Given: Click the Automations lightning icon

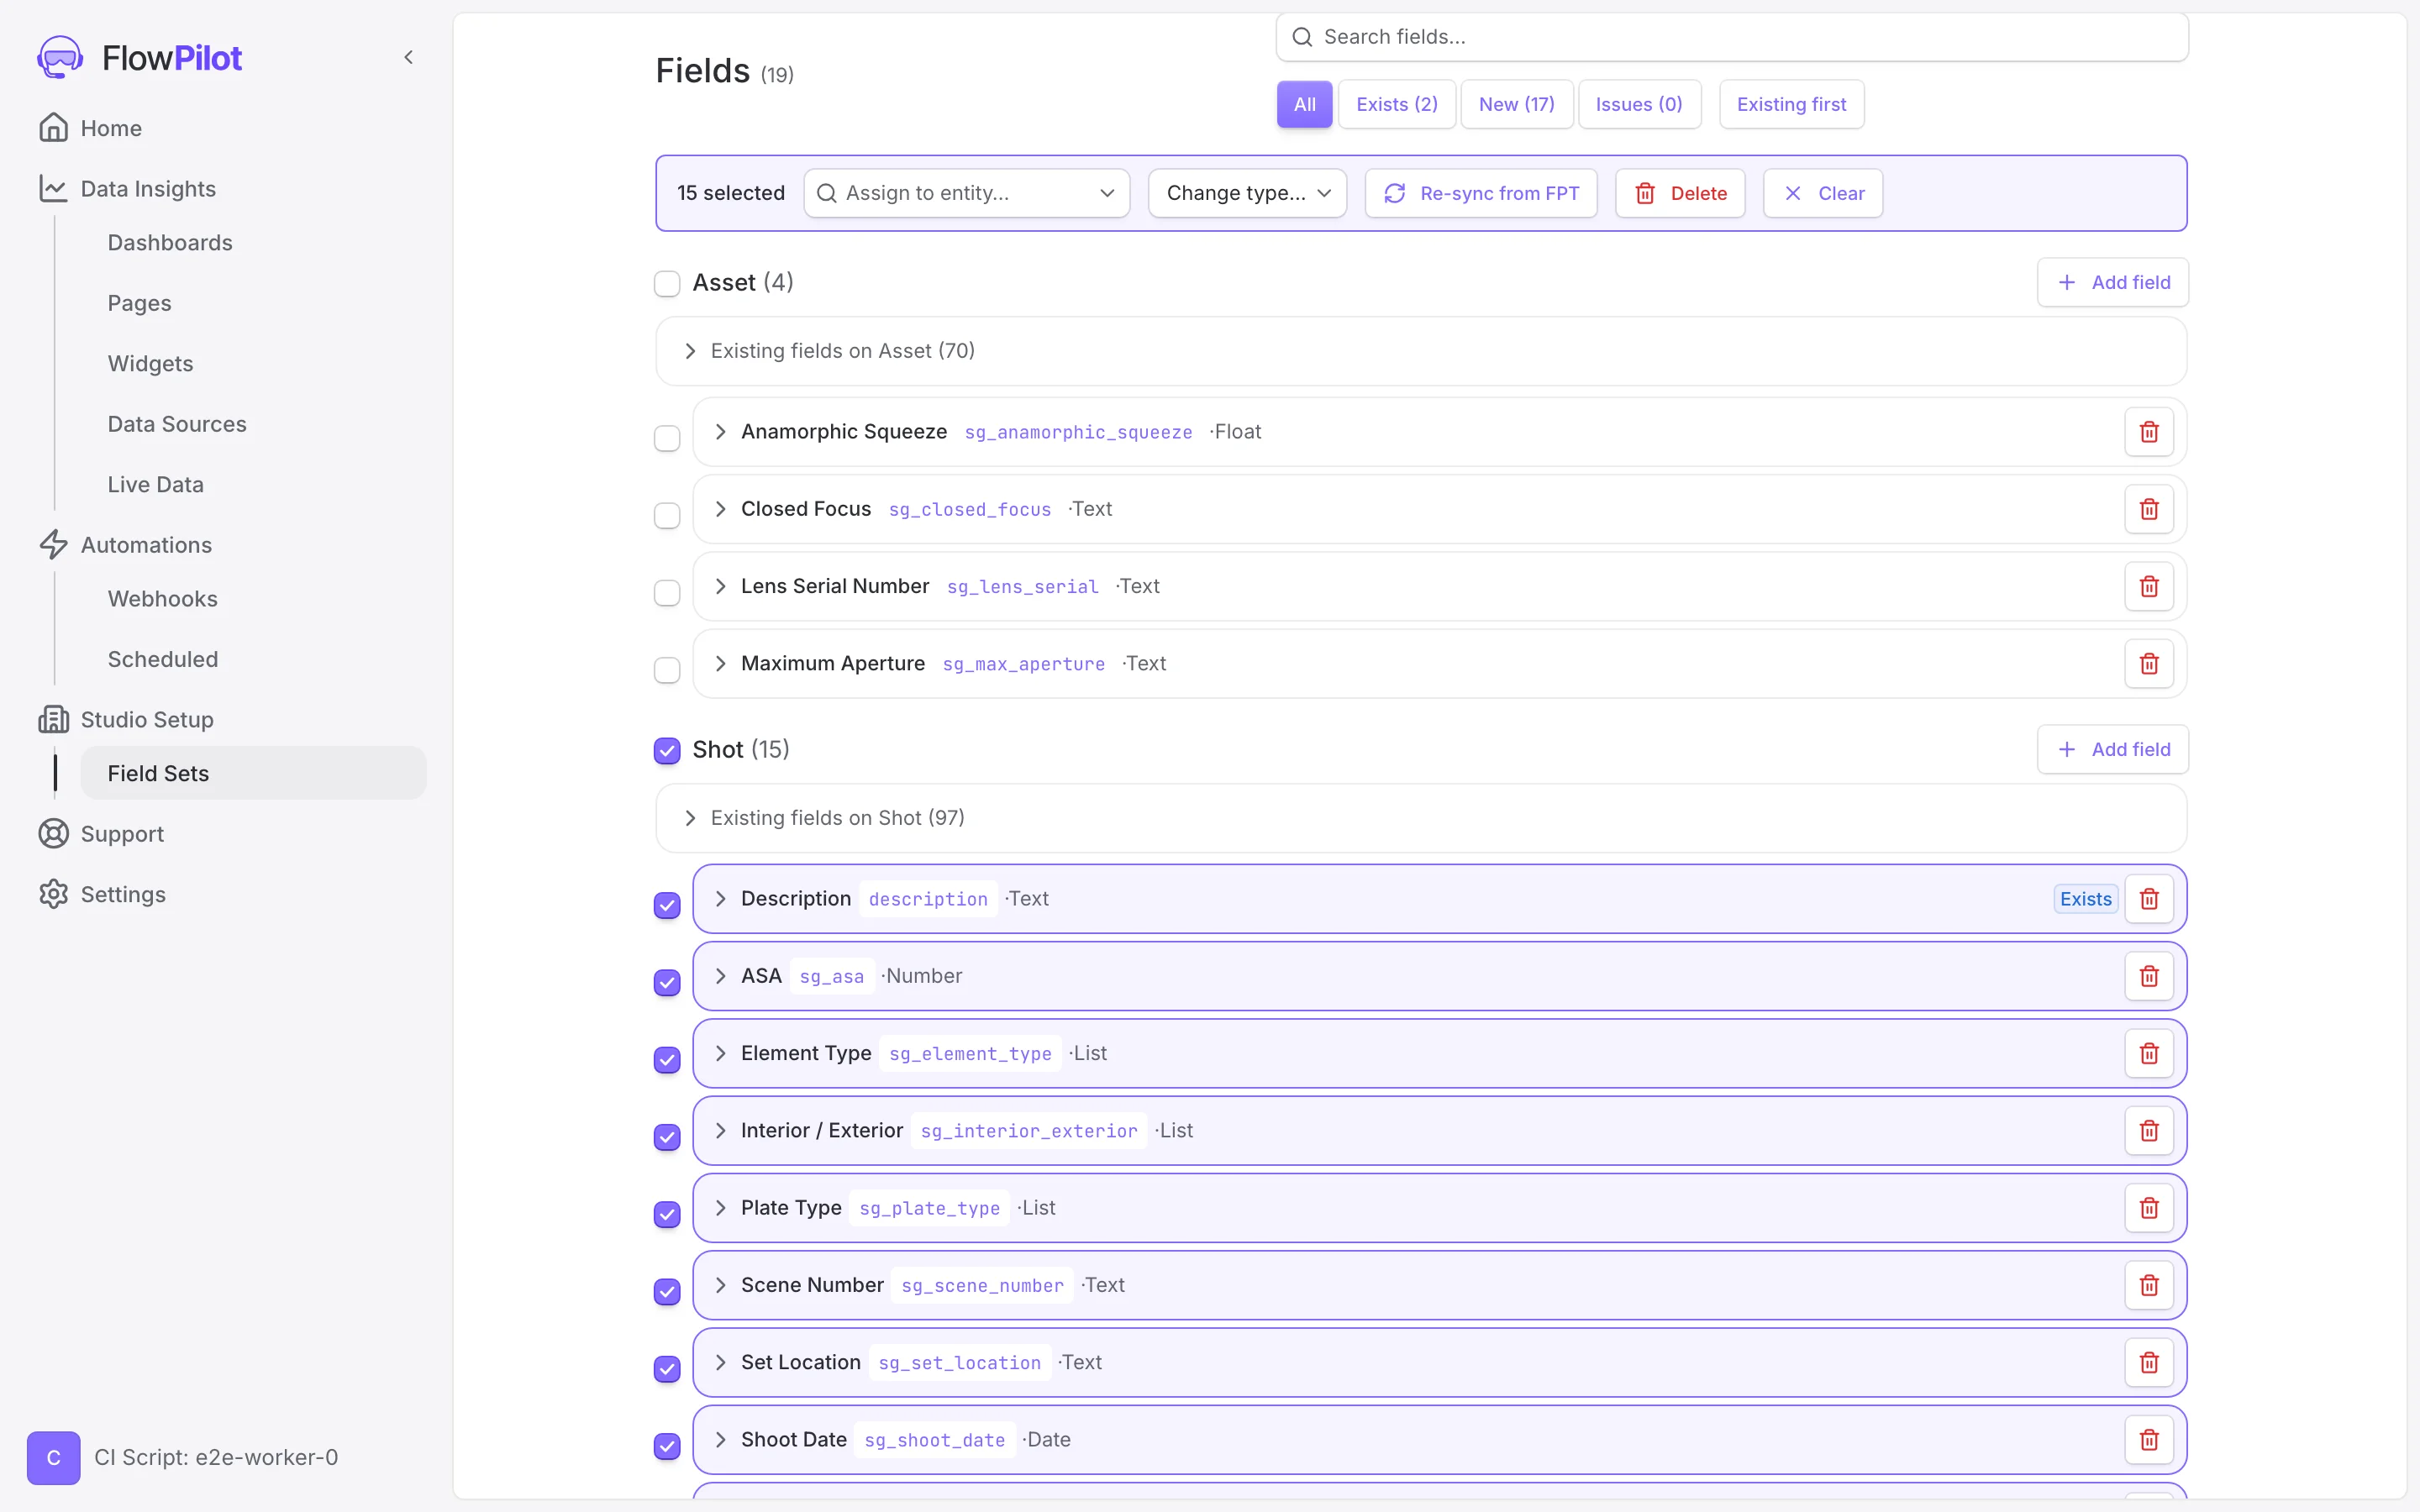Looking at the screenshot, I should [x=53, y=545].
